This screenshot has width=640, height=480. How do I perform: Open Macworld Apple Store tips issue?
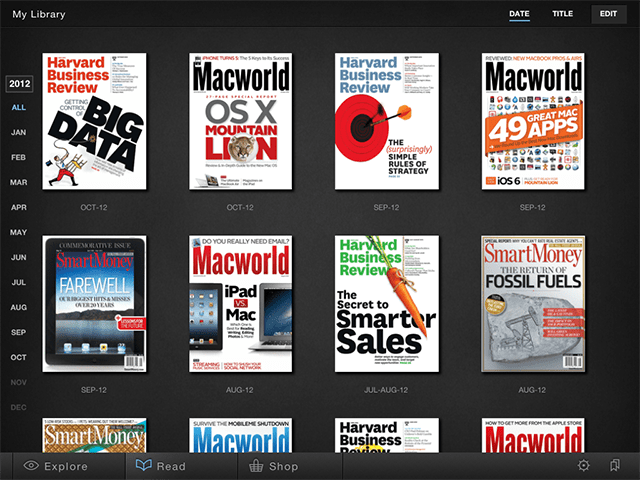[x=533, y=435]
